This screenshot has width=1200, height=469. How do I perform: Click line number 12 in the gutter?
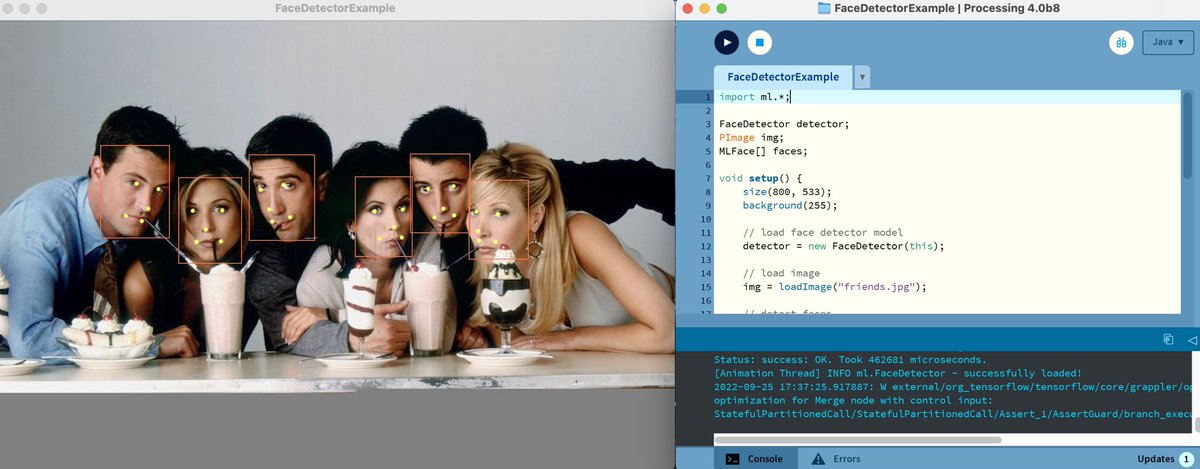coord(705,246)
